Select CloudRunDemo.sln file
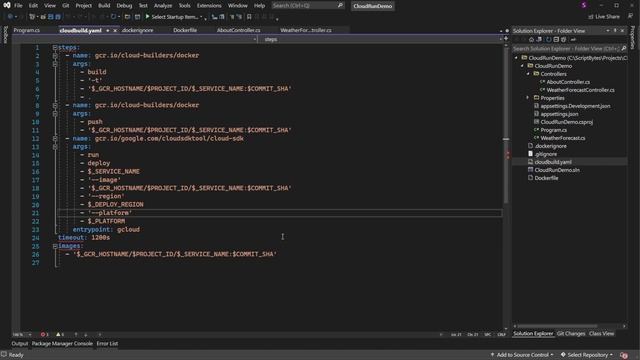Viewport: 640px width, 360px height. pyautogui.click(x=557, y=170)
